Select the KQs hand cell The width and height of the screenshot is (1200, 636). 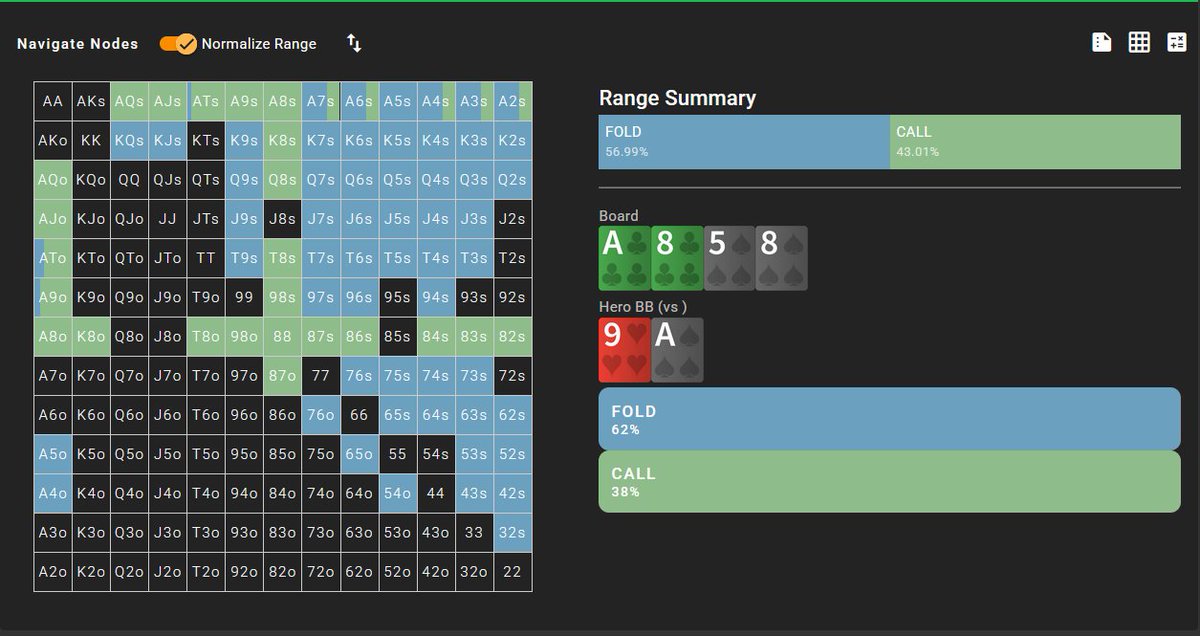point(129,140)
